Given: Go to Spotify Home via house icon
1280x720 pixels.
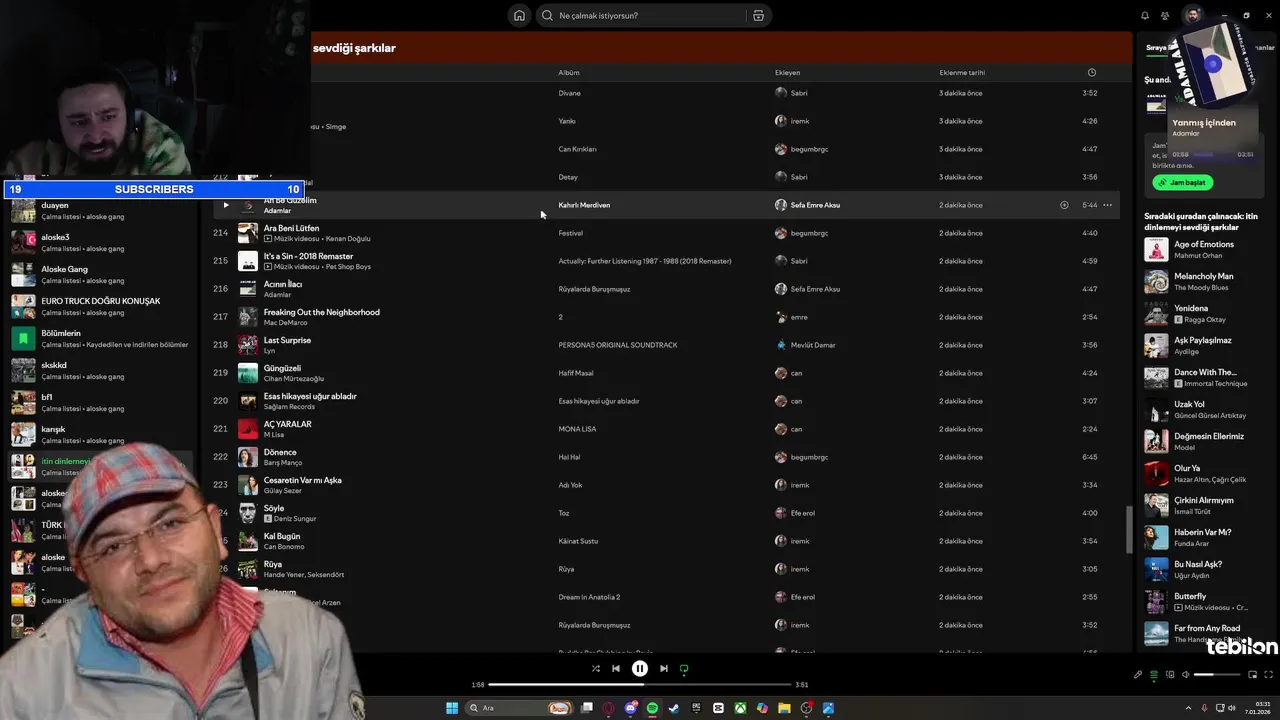Looking at the screenshot, I should pyautogui.click(x=519, y=15).
